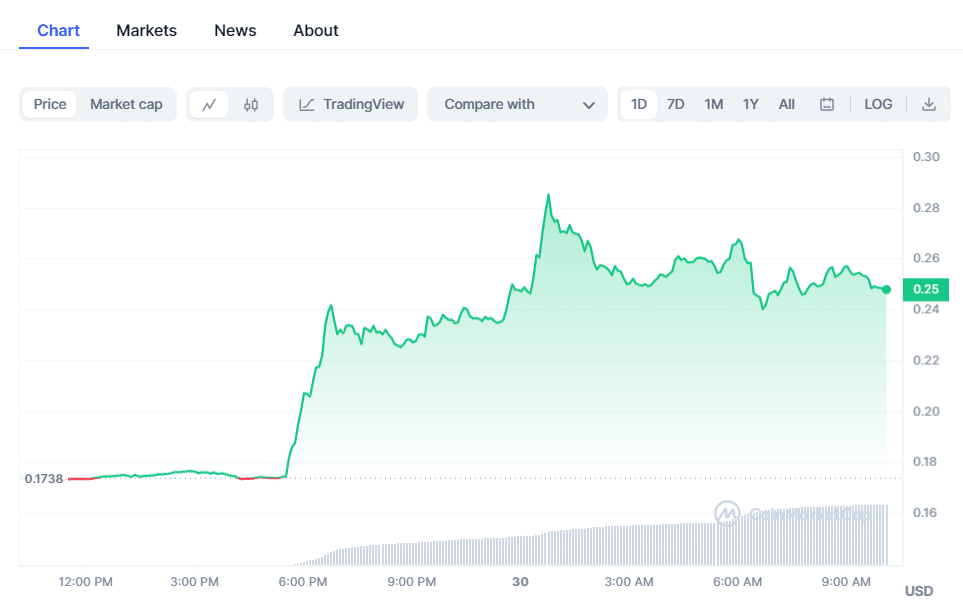Viewport: 963px width, 611px height.
Task: Click the 0.28 price axis label
Action: [x=926, y=208]
